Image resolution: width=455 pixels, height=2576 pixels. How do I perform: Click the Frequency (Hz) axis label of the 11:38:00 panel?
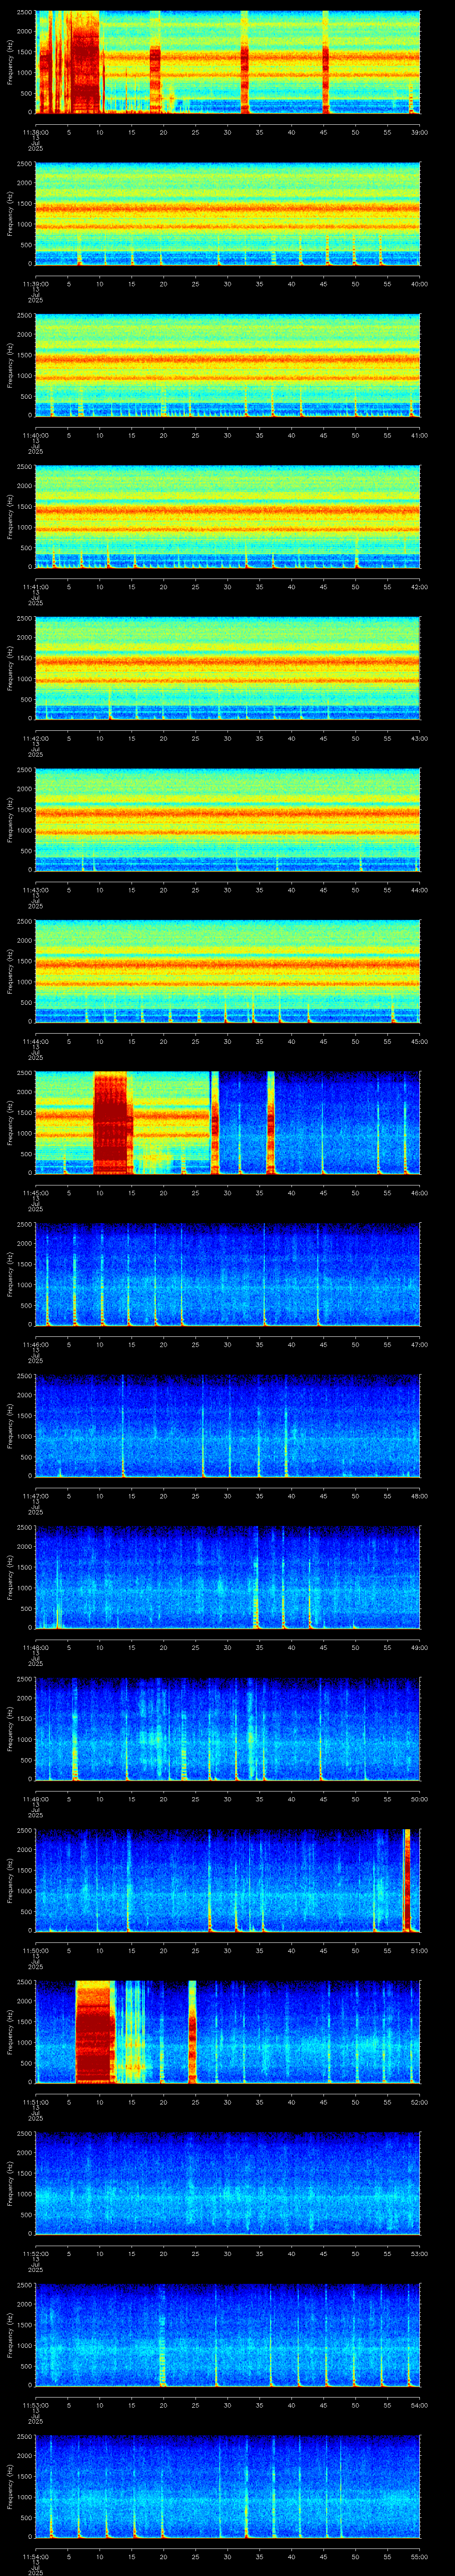10,63
